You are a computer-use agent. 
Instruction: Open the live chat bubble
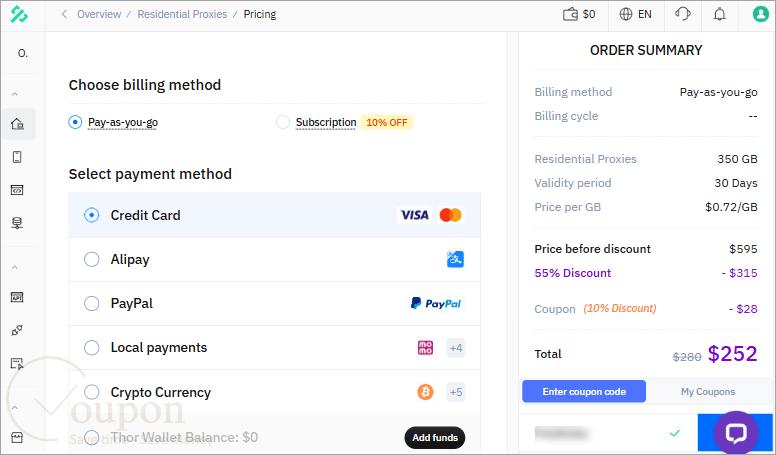click(x=736, y=433)
